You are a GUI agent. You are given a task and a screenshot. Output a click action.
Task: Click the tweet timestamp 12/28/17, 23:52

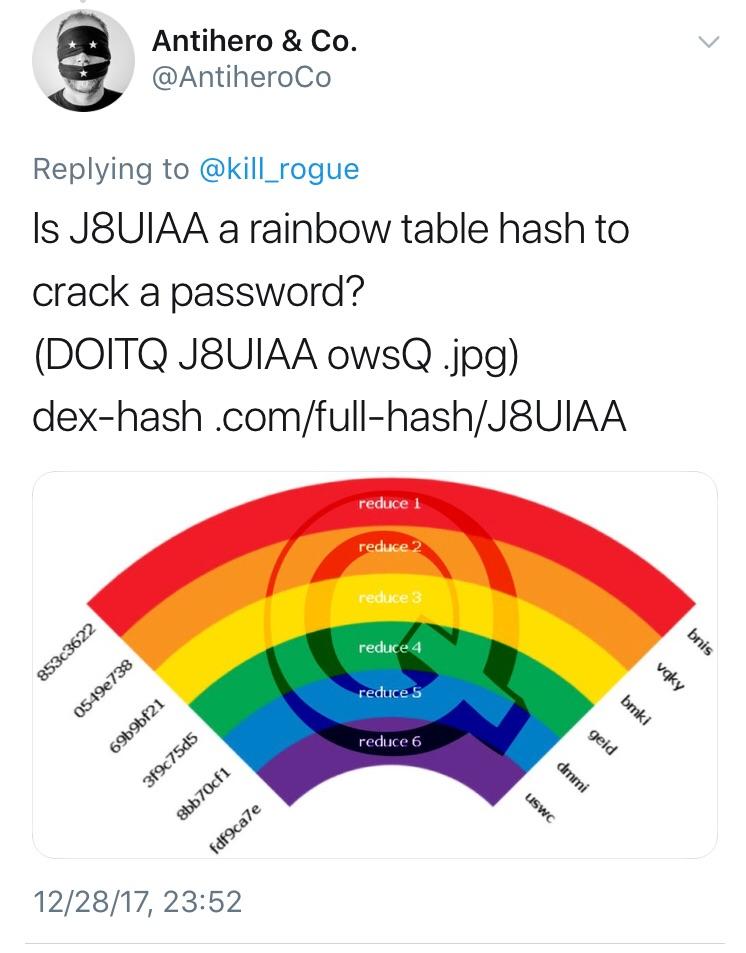coord(137,902)
